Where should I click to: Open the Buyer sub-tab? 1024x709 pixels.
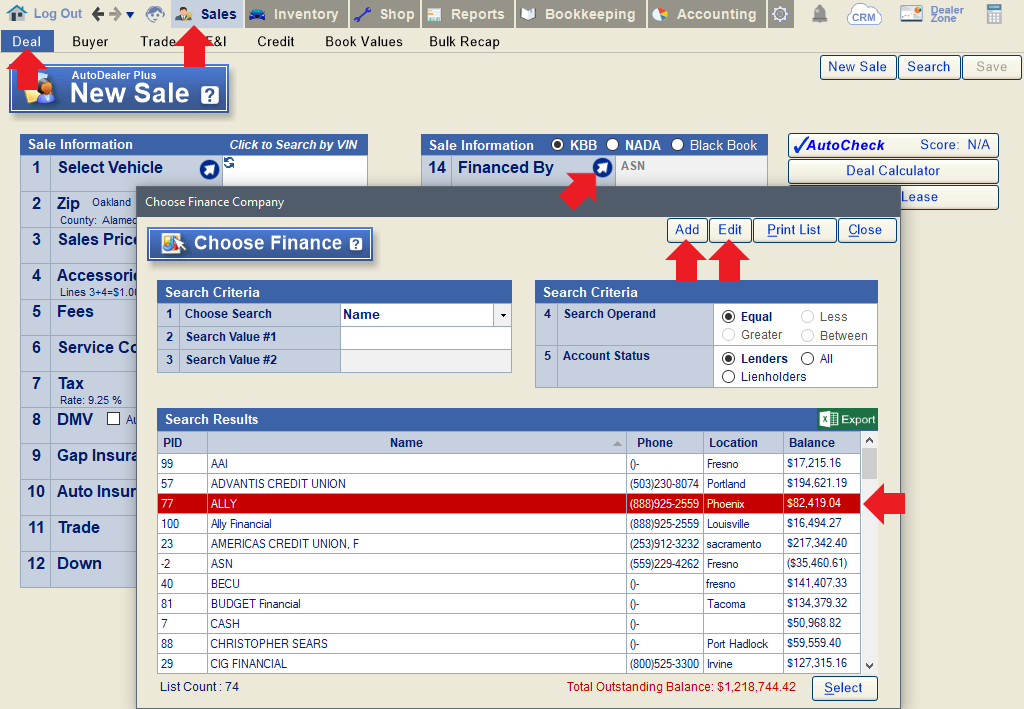coord(90,42)
